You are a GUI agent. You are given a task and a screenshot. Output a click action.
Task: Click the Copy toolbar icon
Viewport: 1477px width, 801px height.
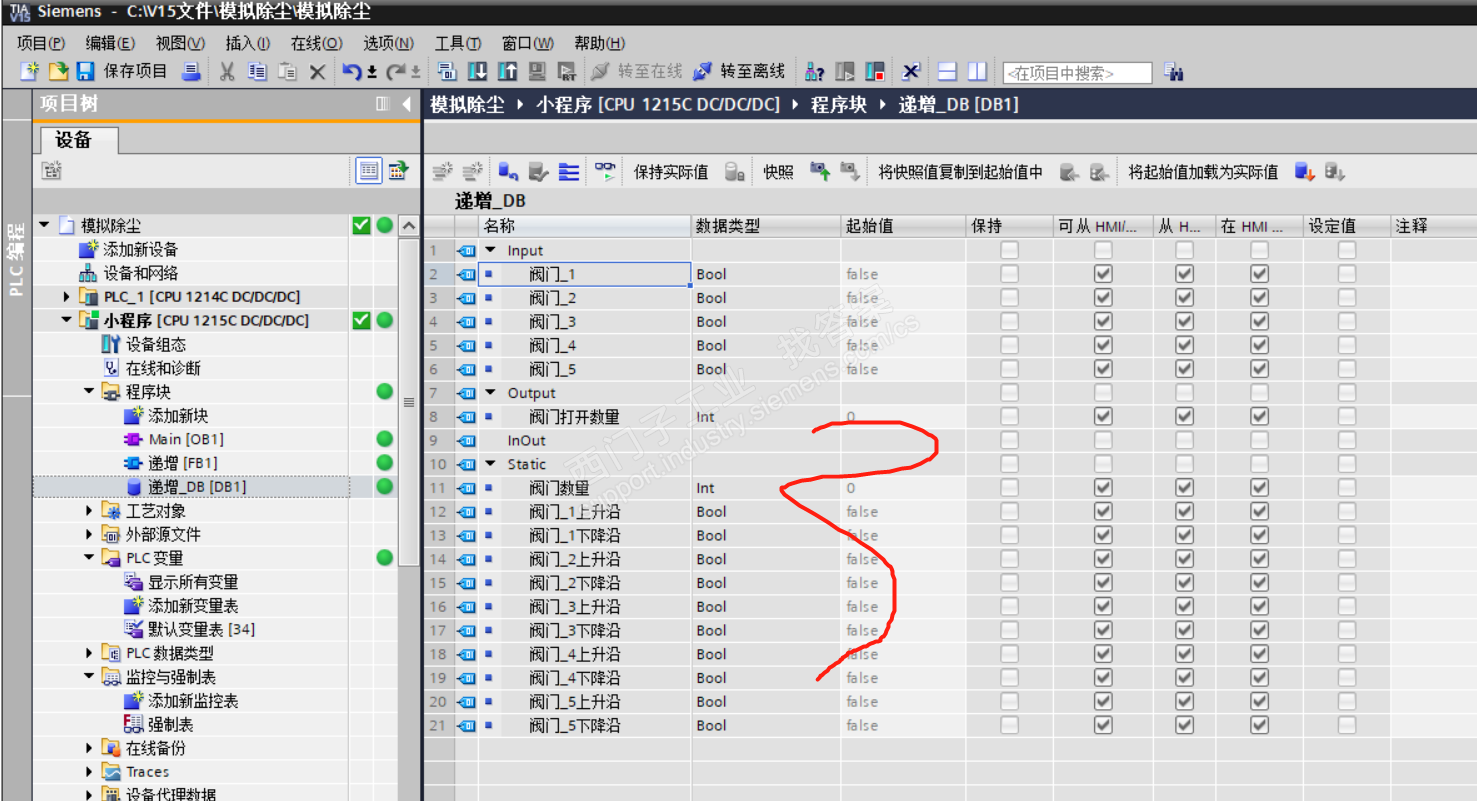click(257, 71)
